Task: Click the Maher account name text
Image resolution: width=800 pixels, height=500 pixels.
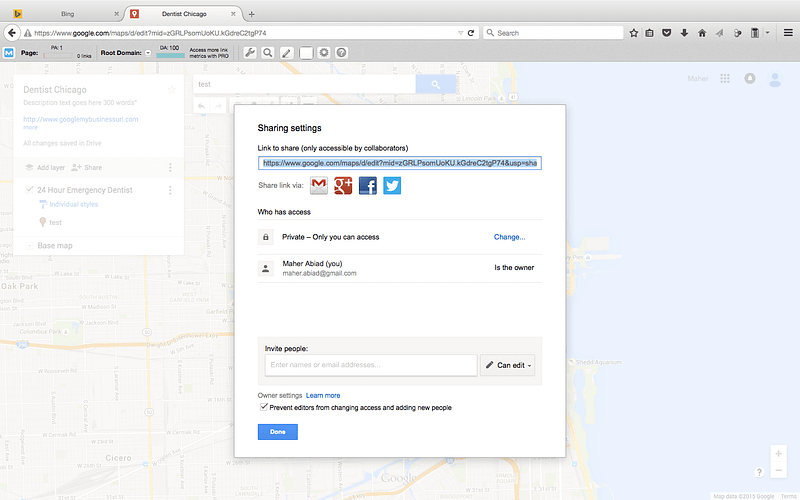Action: pos(697,79)
